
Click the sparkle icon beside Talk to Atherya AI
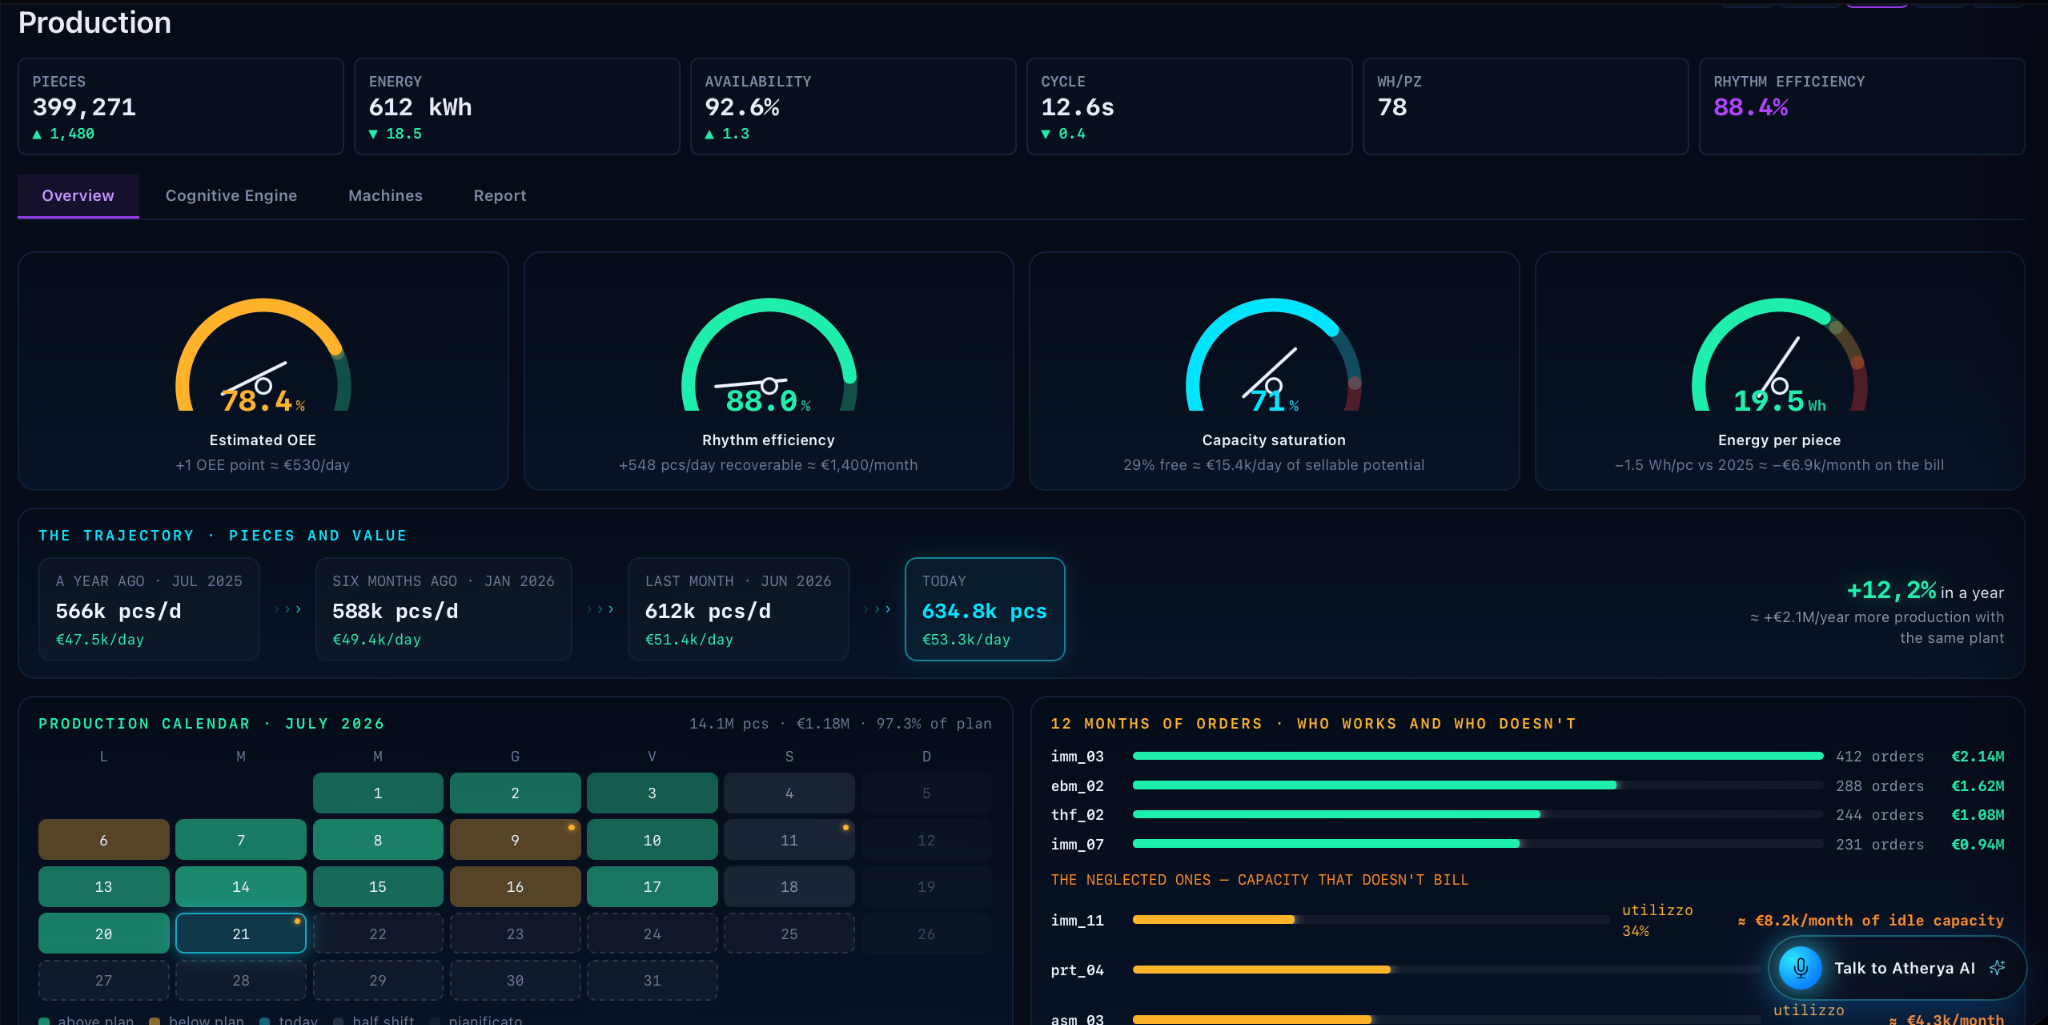click(1997, 968)
